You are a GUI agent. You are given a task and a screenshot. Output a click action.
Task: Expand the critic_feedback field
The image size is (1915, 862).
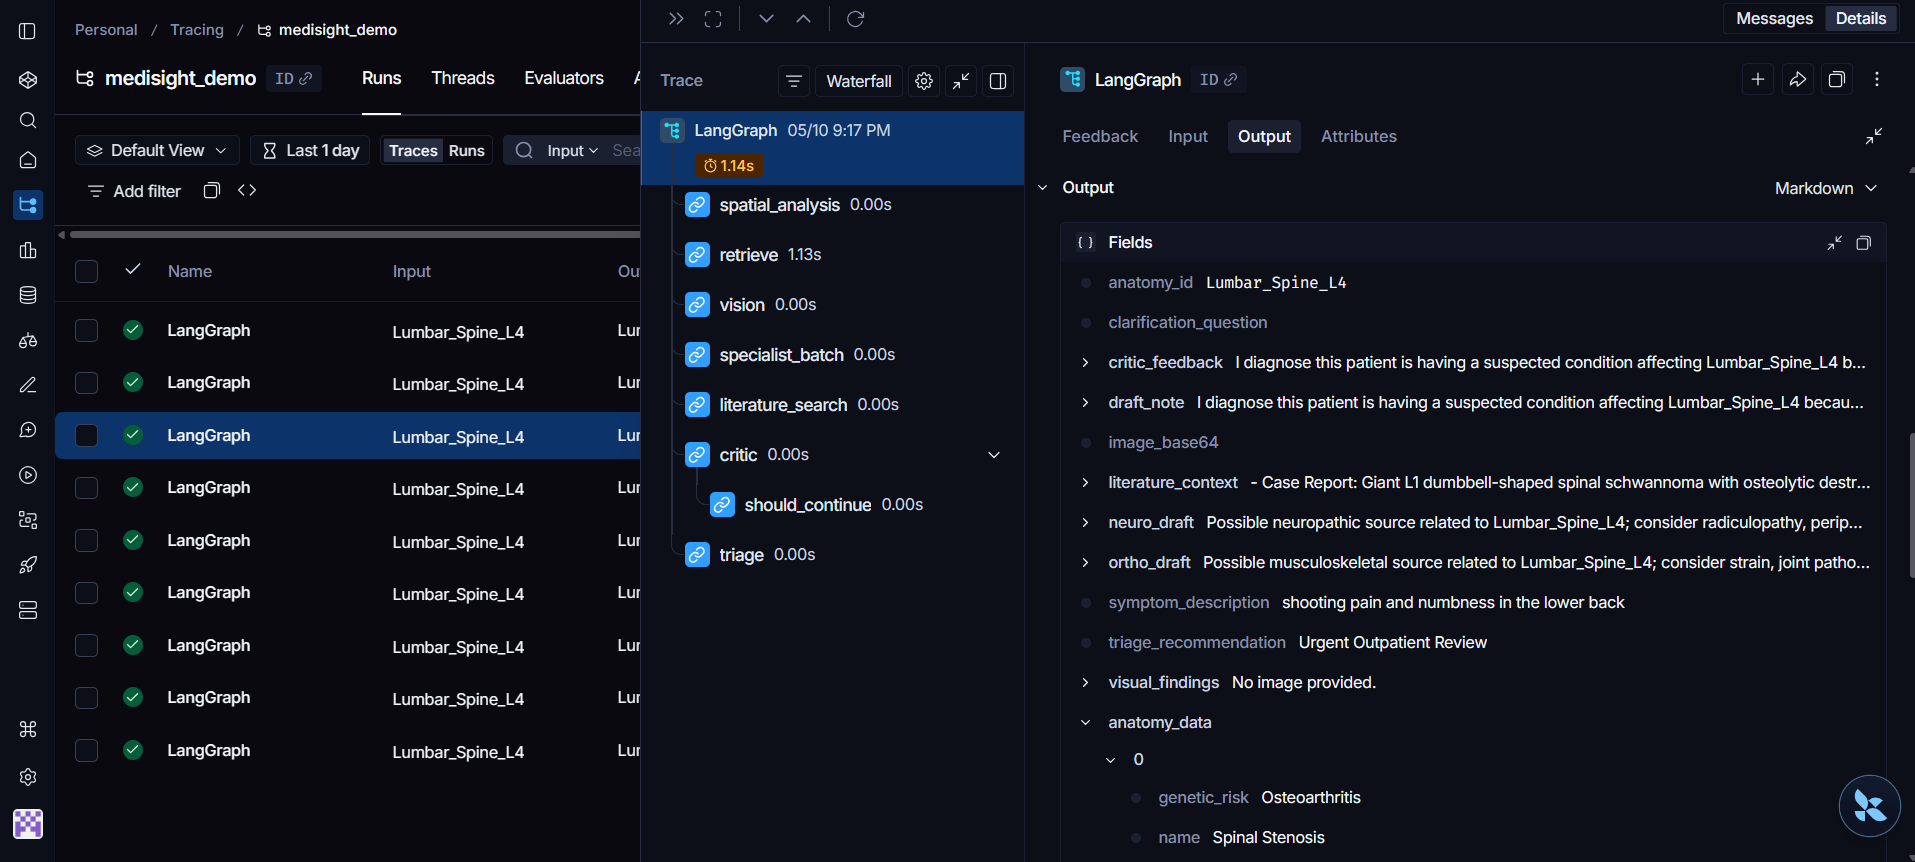point(1085,363)
